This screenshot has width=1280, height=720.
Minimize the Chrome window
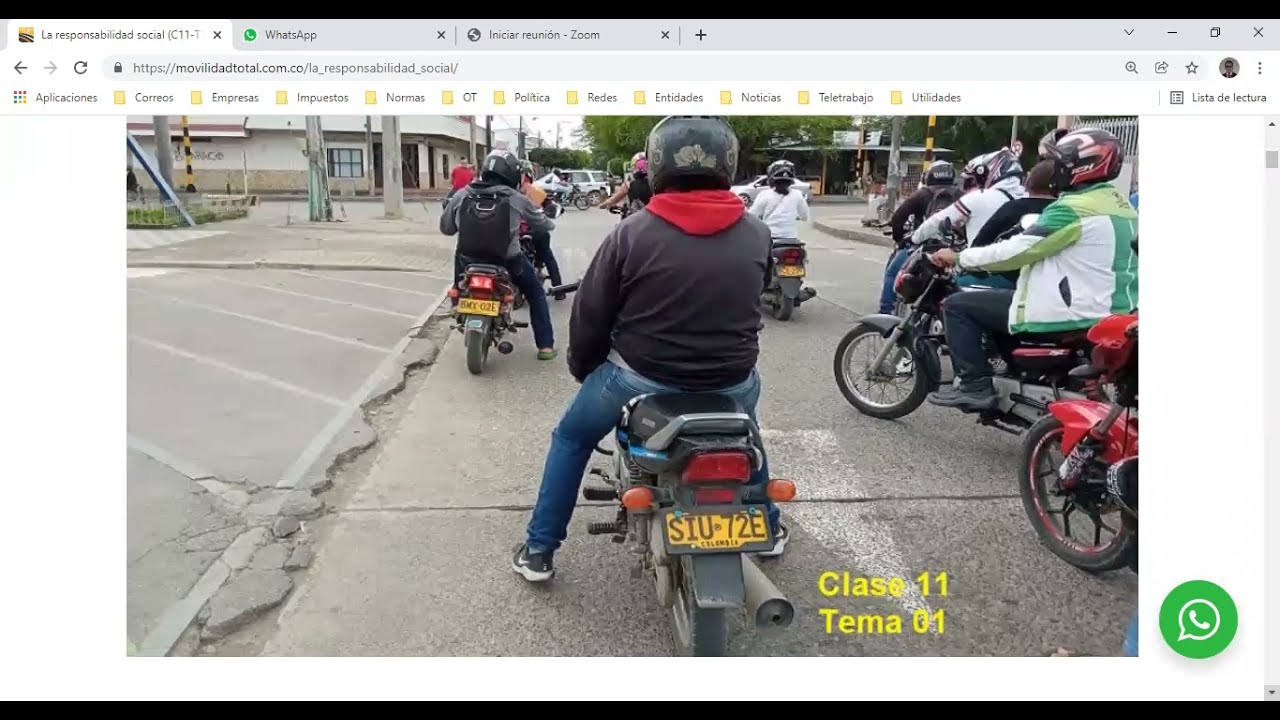[x=1172, y=33]
